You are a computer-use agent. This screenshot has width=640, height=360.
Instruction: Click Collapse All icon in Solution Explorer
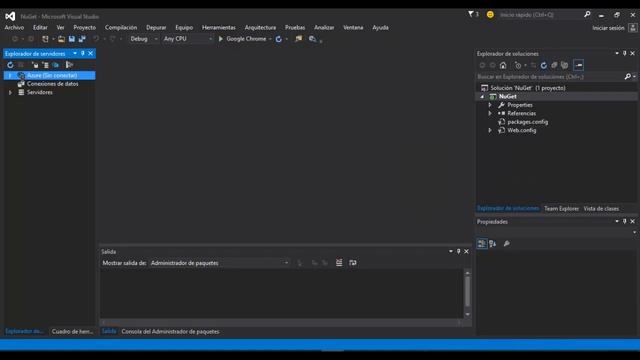click(554, 65)
